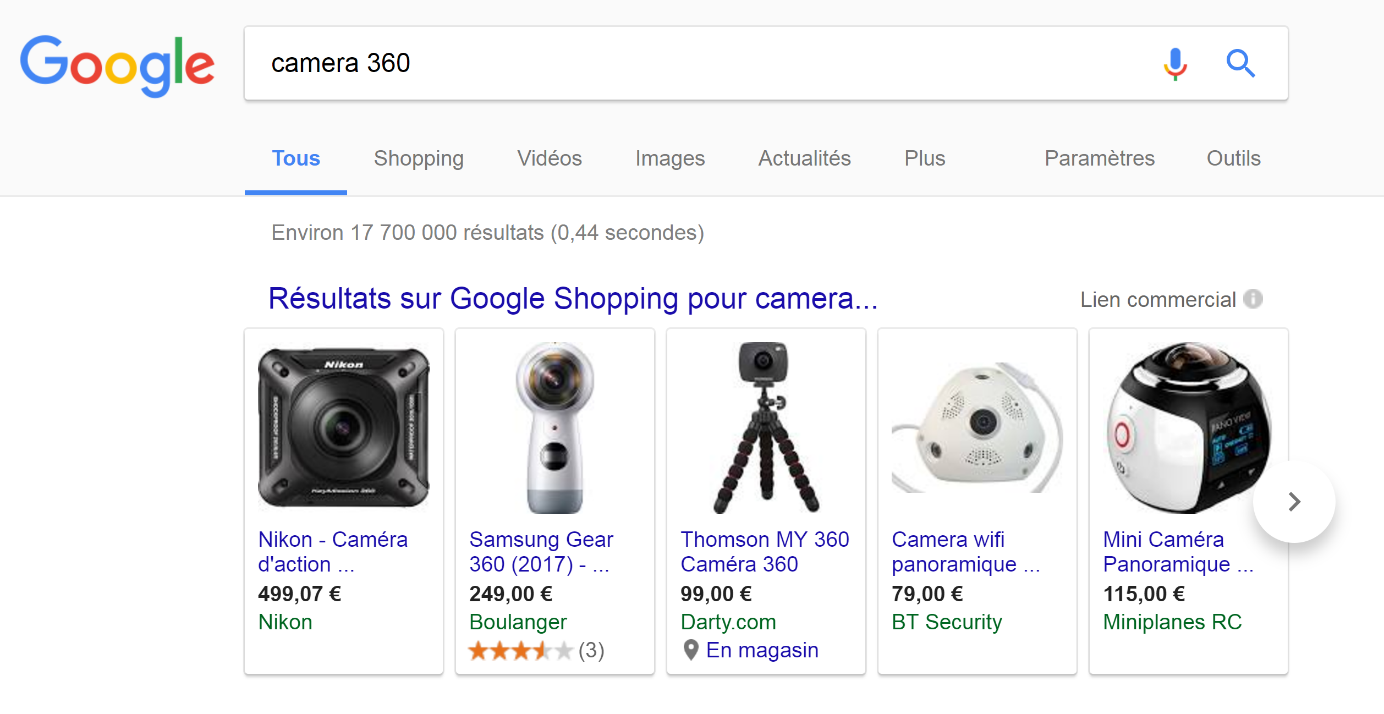Show next shopping results with arrow
The image size is (1384, 714).
click(x=1294, y=502)
